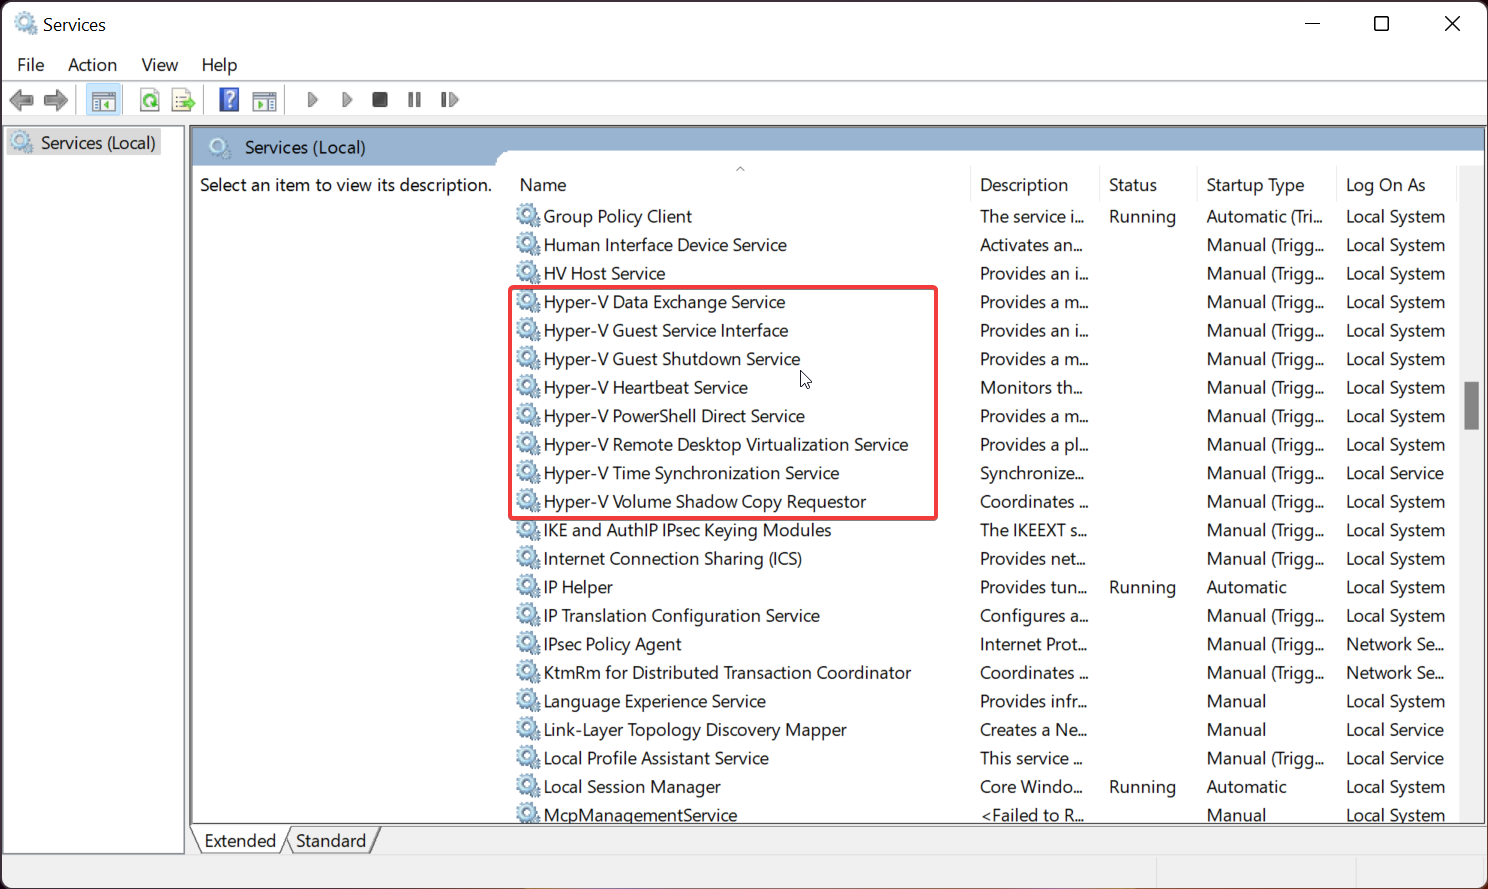Viewport: 1488px width, 889px height.
Task: Click 'Internet Prot...' description cell
Action: [x=1033, y=645]
